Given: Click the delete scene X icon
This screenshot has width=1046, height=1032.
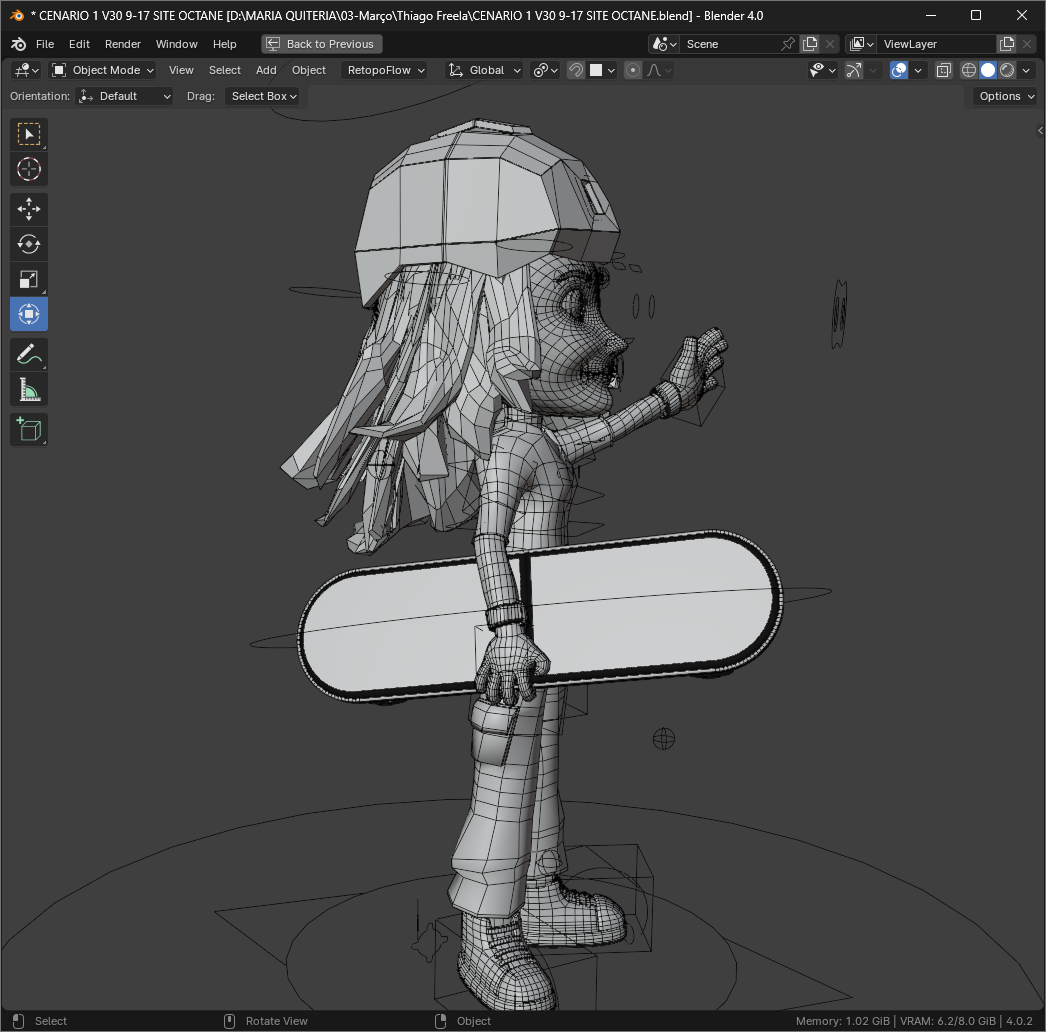Looking at the screenshot, I should tap(830, 44).
